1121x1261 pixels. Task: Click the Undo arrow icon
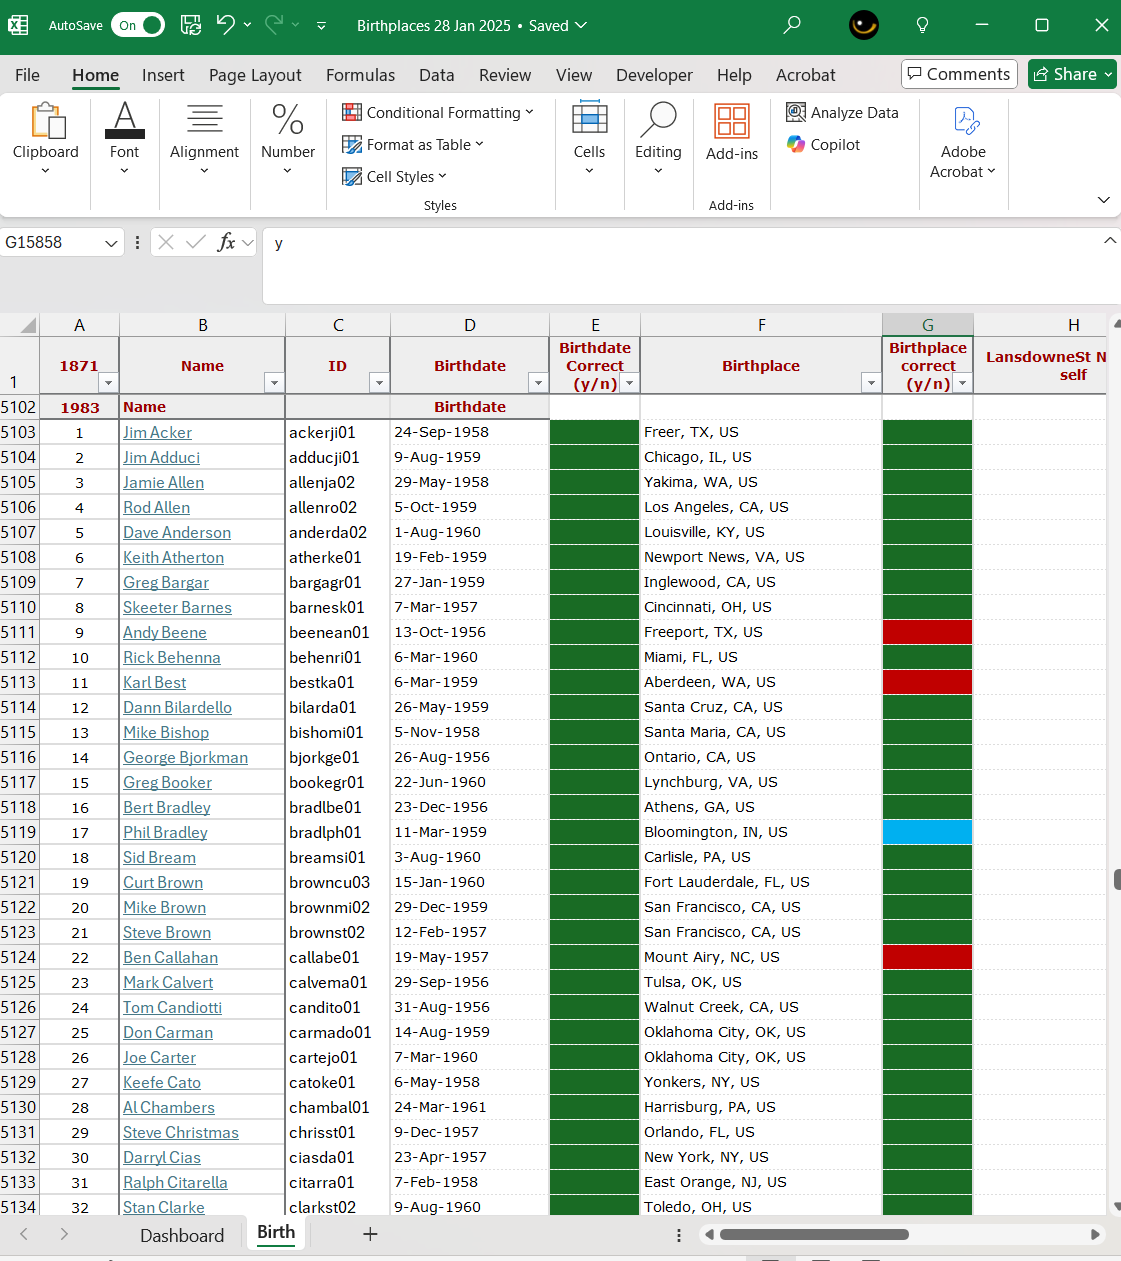226,25
